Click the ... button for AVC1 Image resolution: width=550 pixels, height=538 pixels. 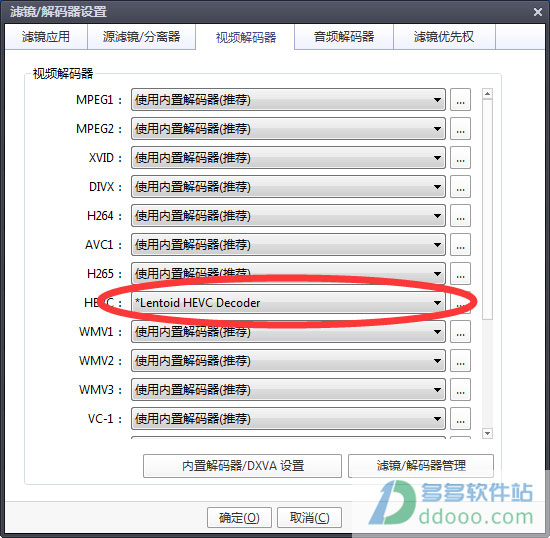pos(461,244)
